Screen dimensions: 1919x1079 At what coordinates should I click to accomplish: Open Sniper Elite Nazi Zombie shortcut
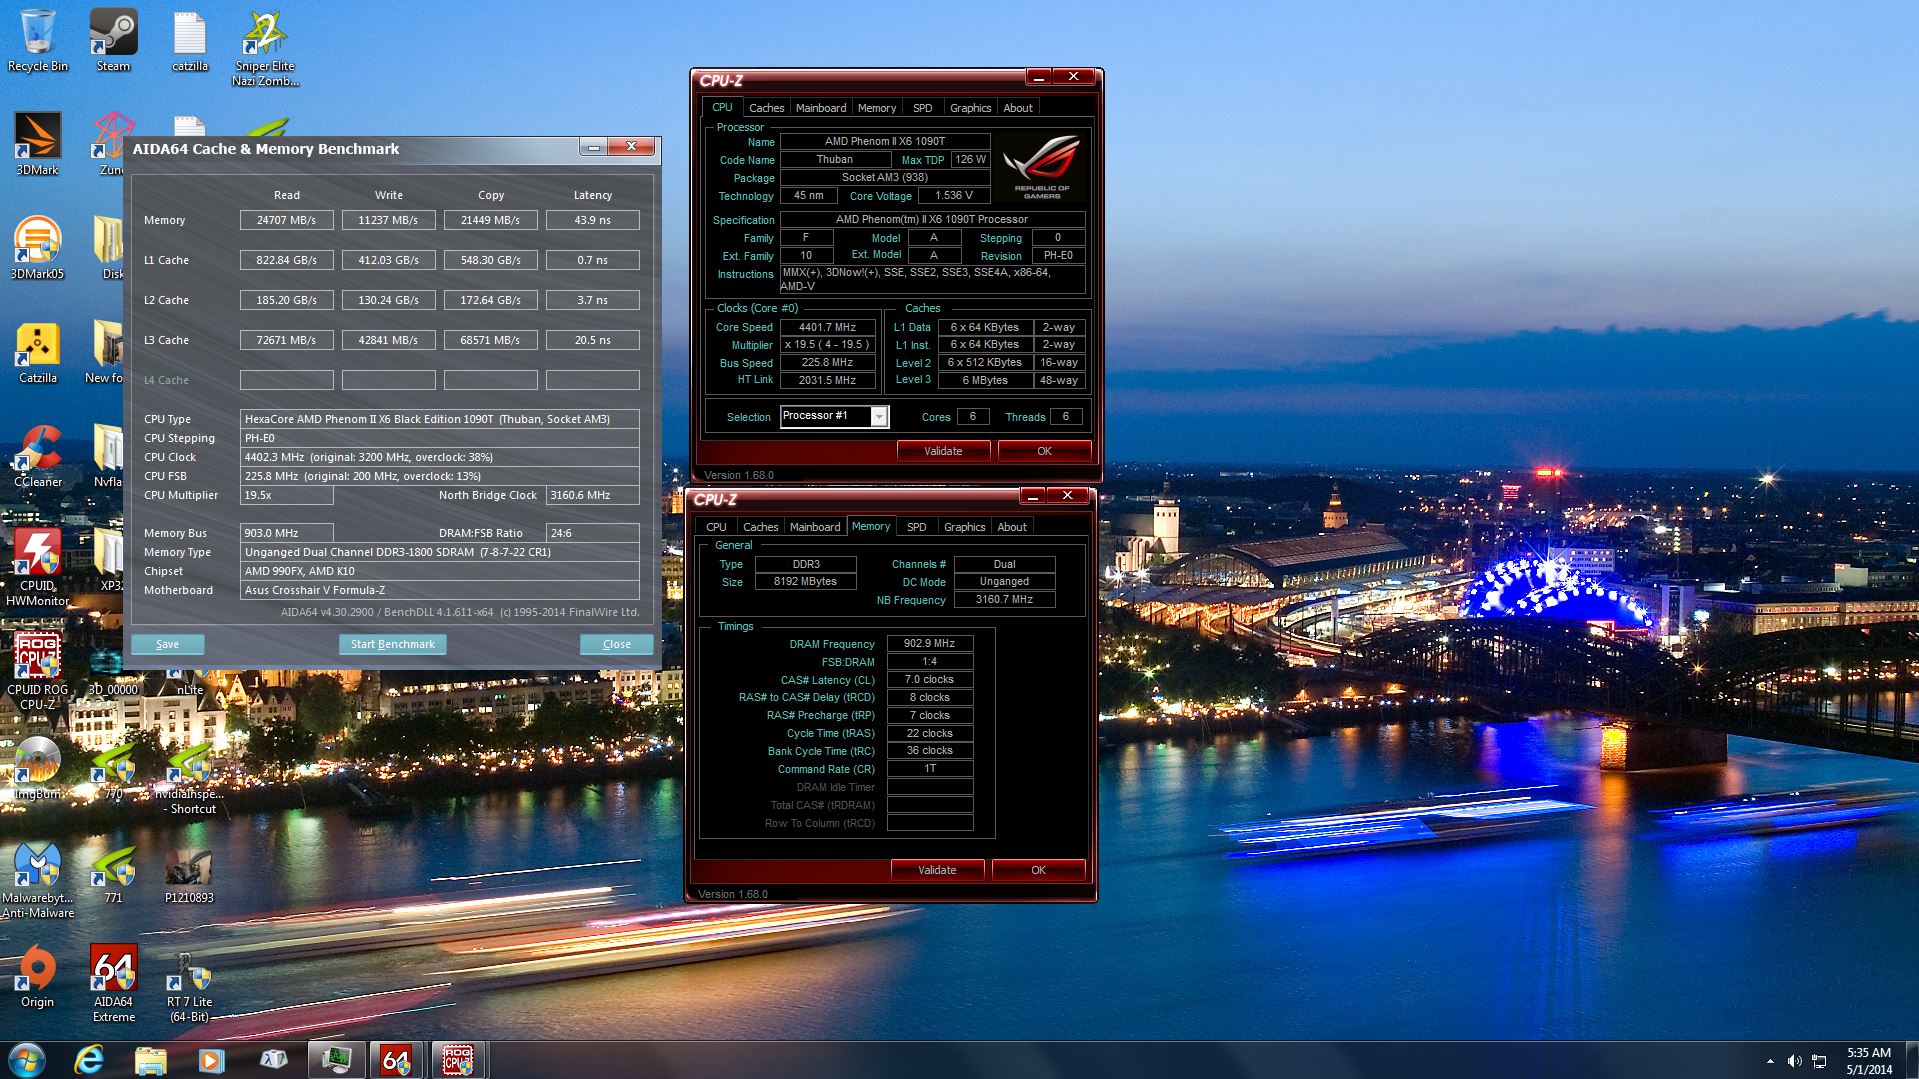point(265,48)
